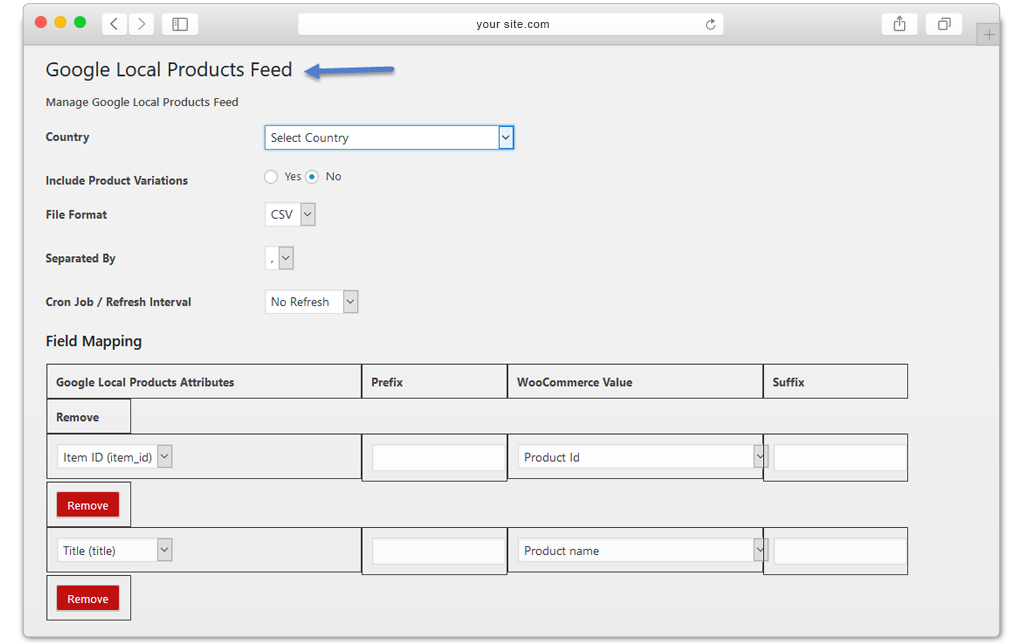Open the Product Id WooCommerce value dropdown
The width and height of the screenshot is (1024, 643).
[641, 457]
